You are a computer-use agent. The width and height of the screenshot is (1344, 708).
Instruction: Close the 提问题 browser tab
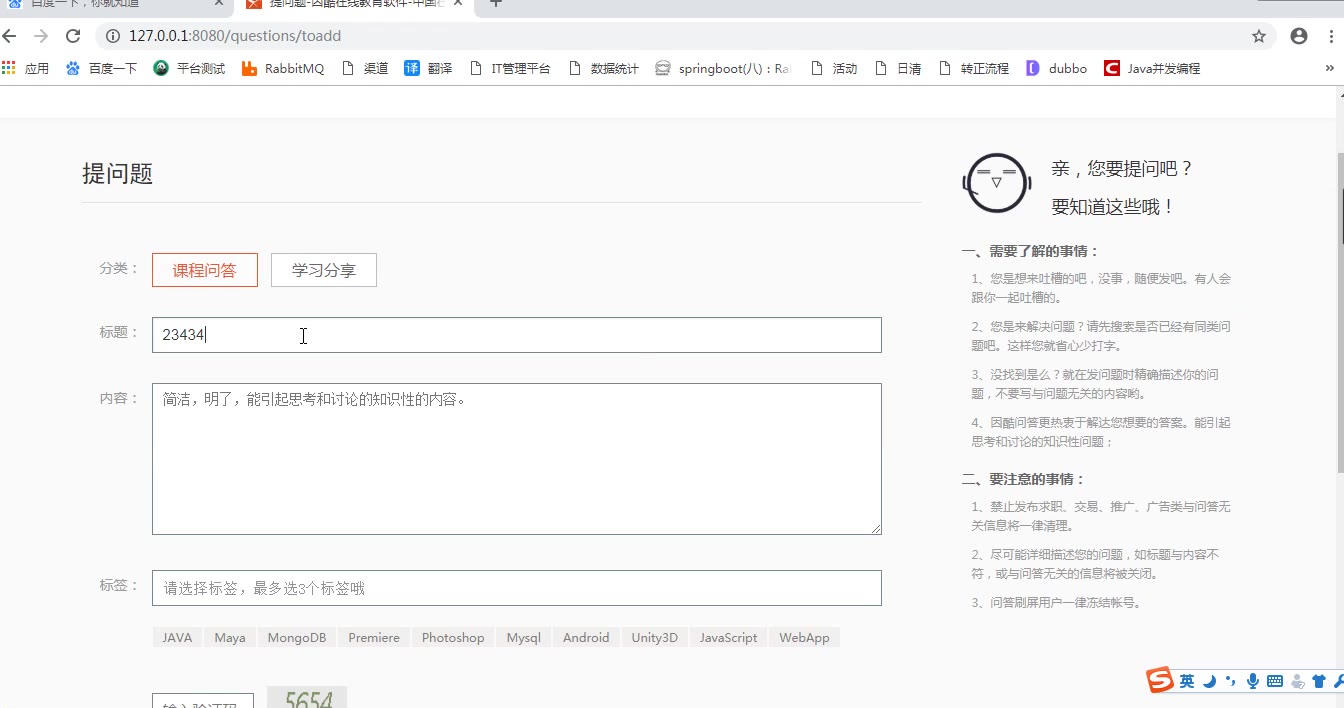456,3
